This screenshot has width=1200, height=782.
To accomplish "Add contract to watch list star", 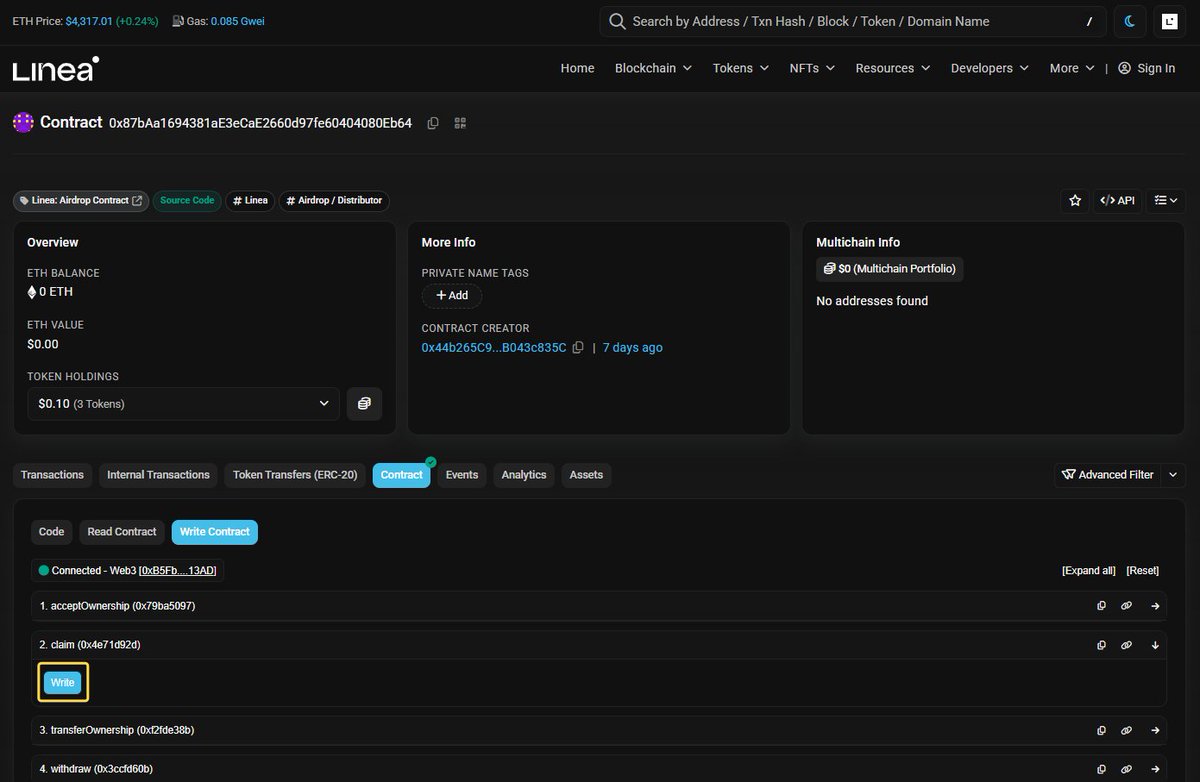I will [1075, 200].
